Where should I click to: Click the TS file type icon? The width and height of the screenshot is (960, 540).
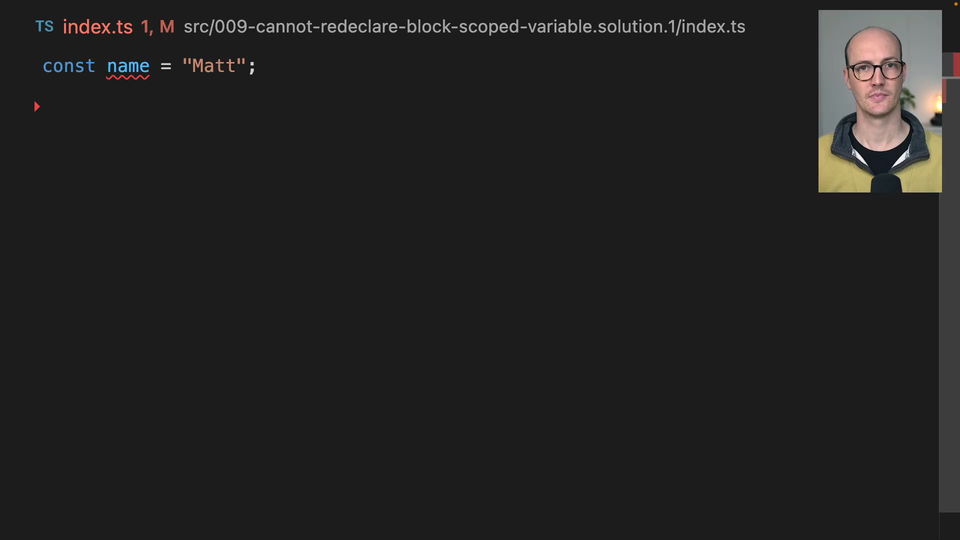pyautogui.click(x=44, y=27)
